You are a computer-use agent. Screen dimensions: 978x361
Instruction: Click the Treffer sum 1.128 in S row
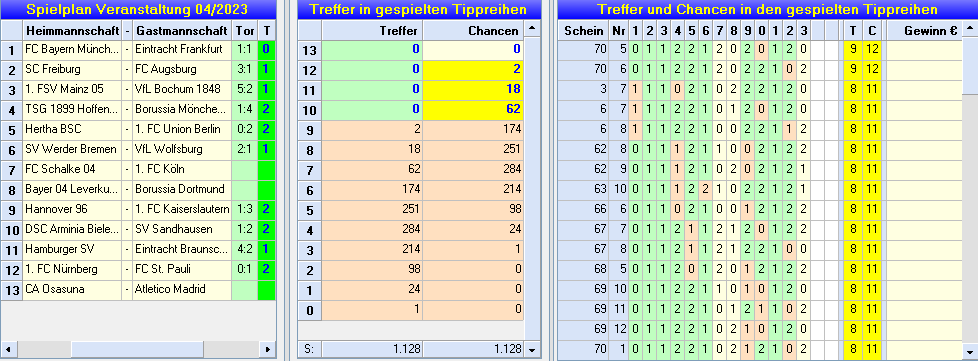[372, 349]
